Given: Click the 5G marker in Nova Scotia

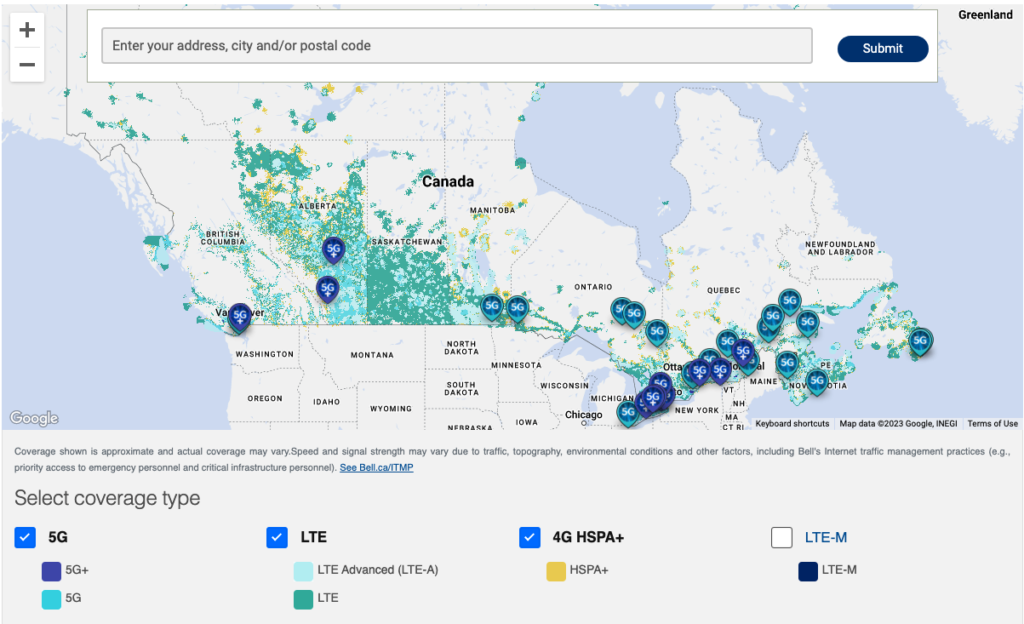Looking at the screenshot, I should (x=817, y=380).
